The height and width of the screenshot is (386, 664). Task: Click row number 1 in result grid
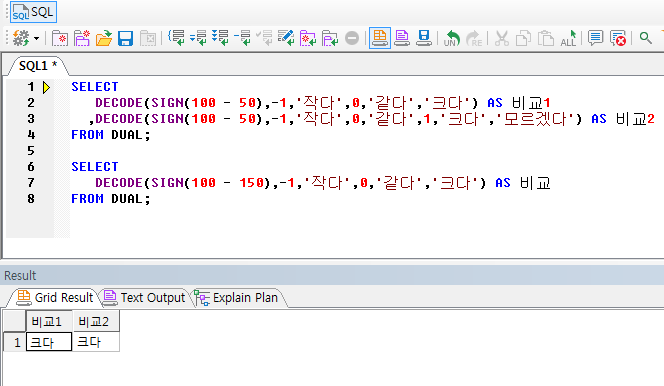15,342
